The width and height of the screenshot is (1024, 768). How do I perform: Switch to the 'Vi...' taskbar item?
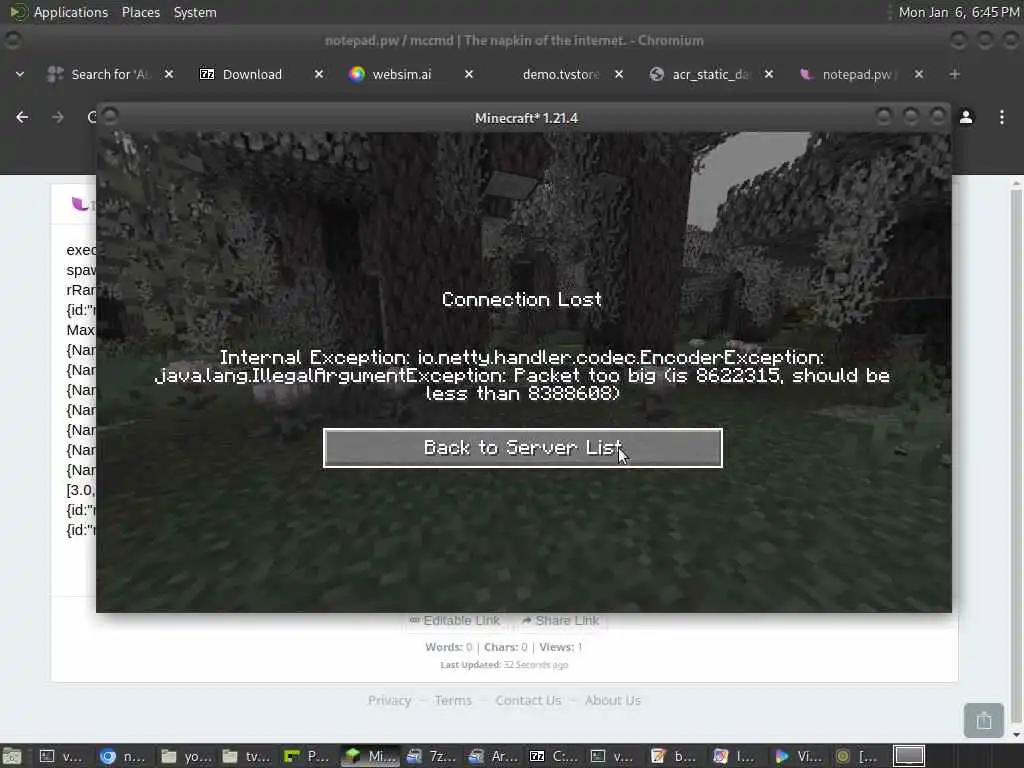(x=797, y=756)
